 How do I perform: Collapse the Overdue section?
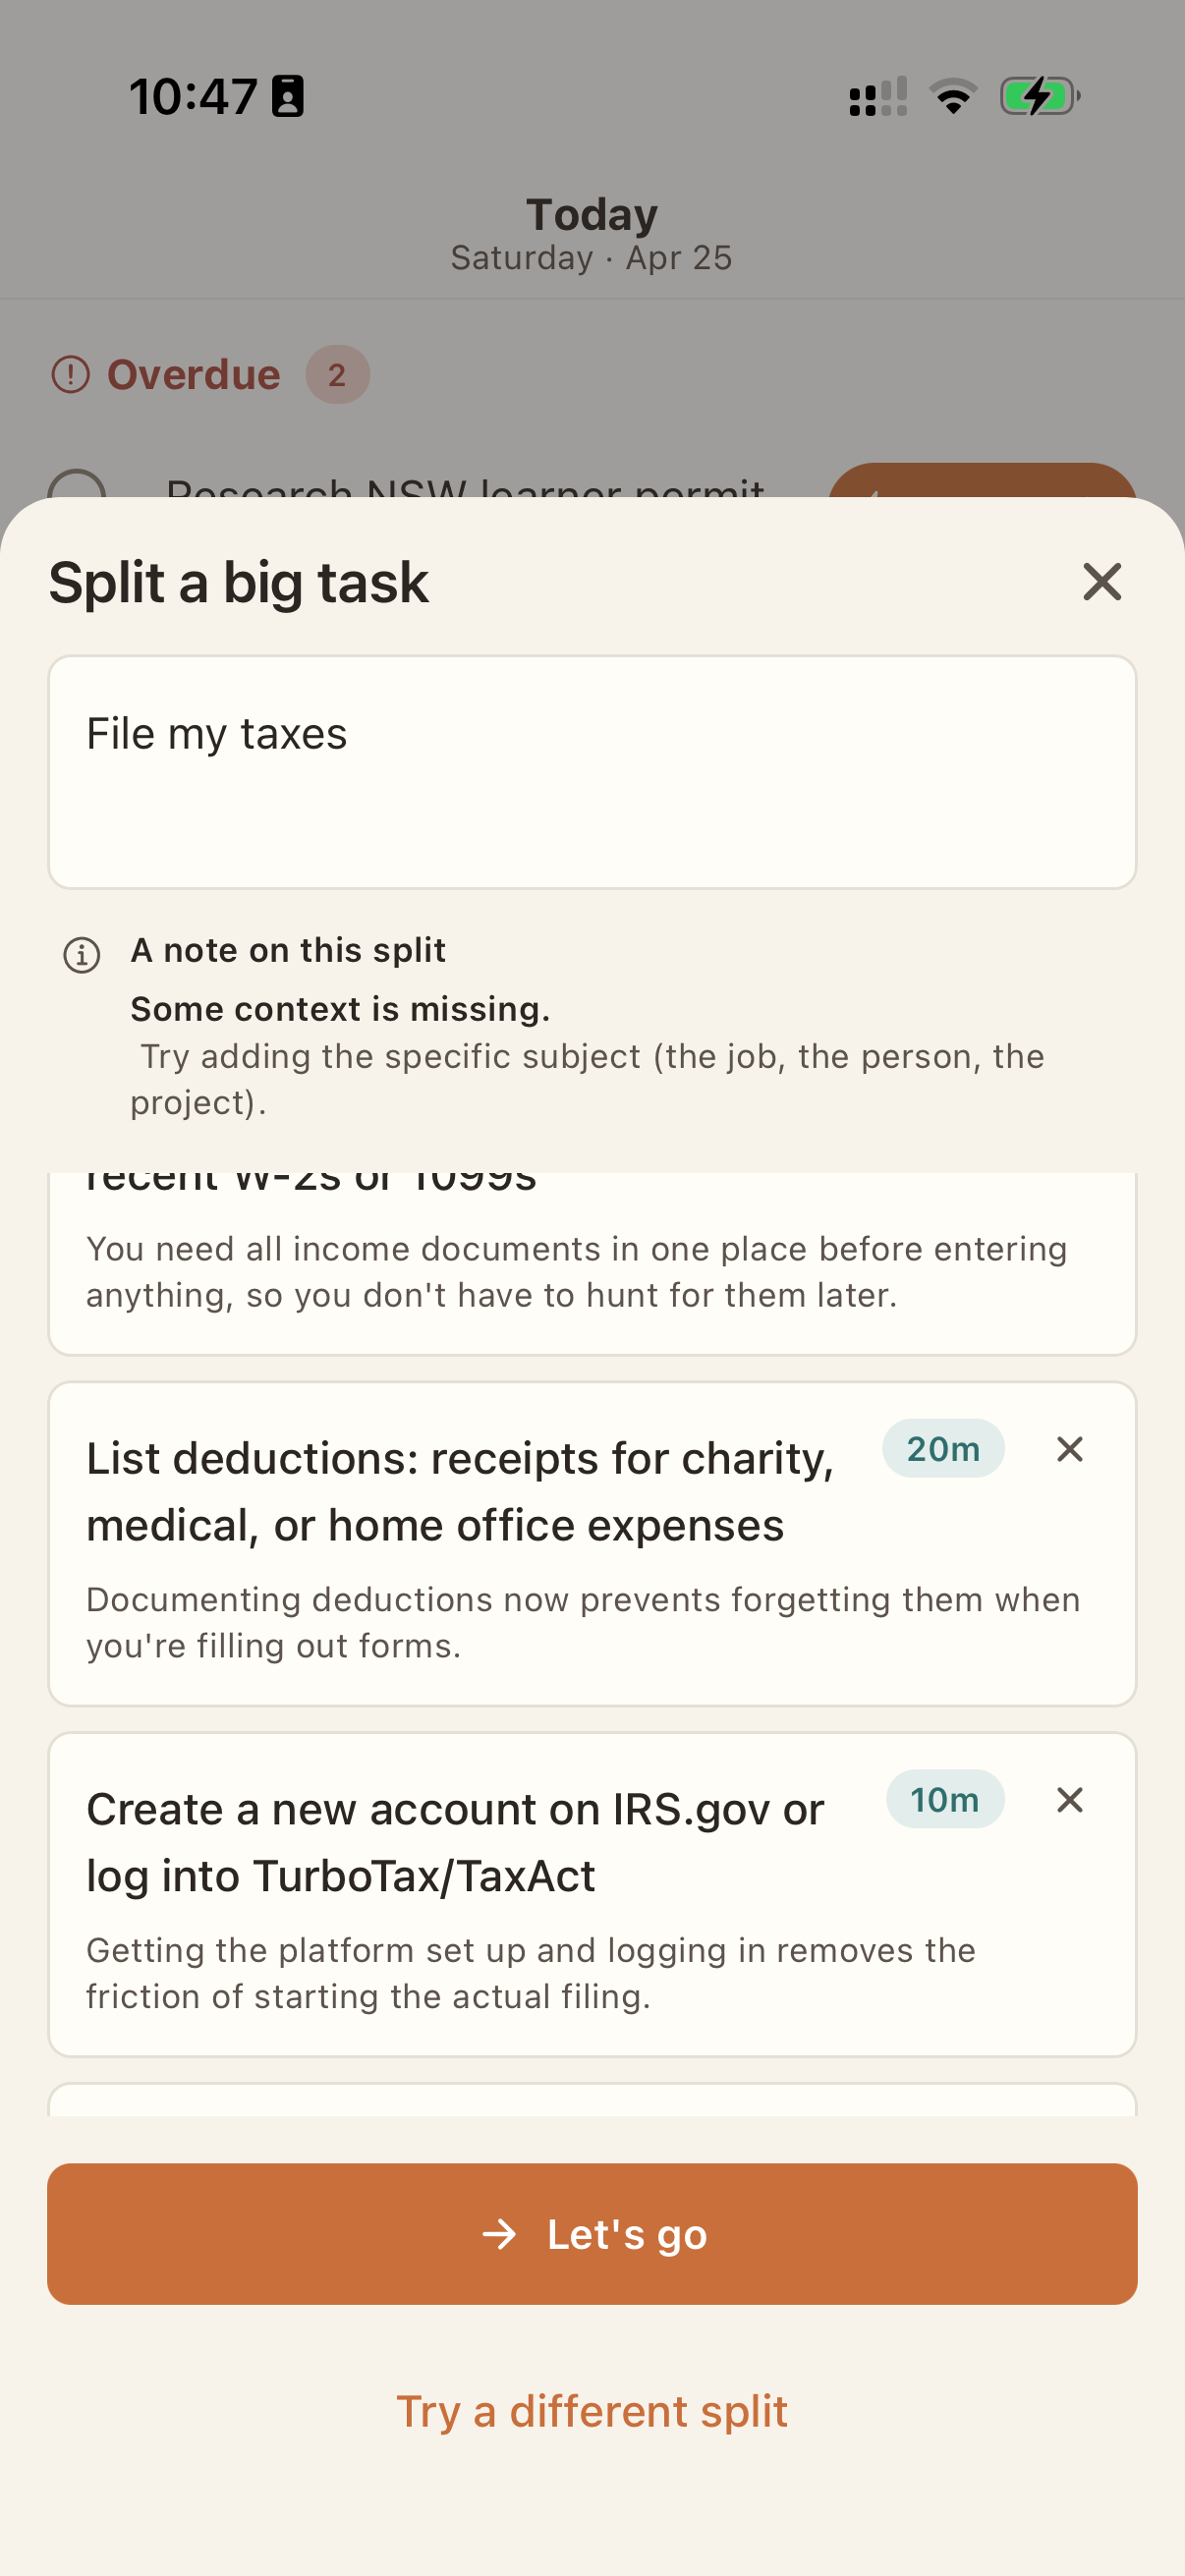(x=193, y=373)
